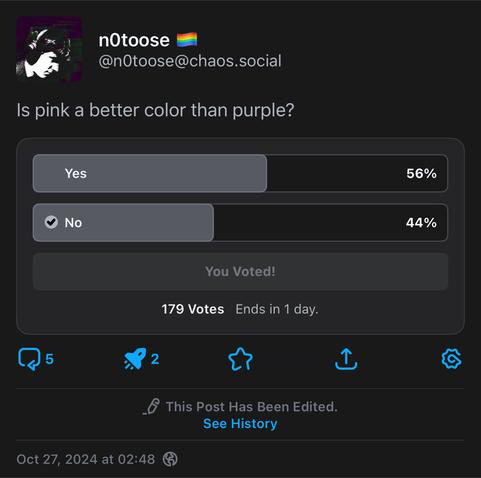Toggle the checkmark on No option
The image size is (481, 478).
pos(51,222)
